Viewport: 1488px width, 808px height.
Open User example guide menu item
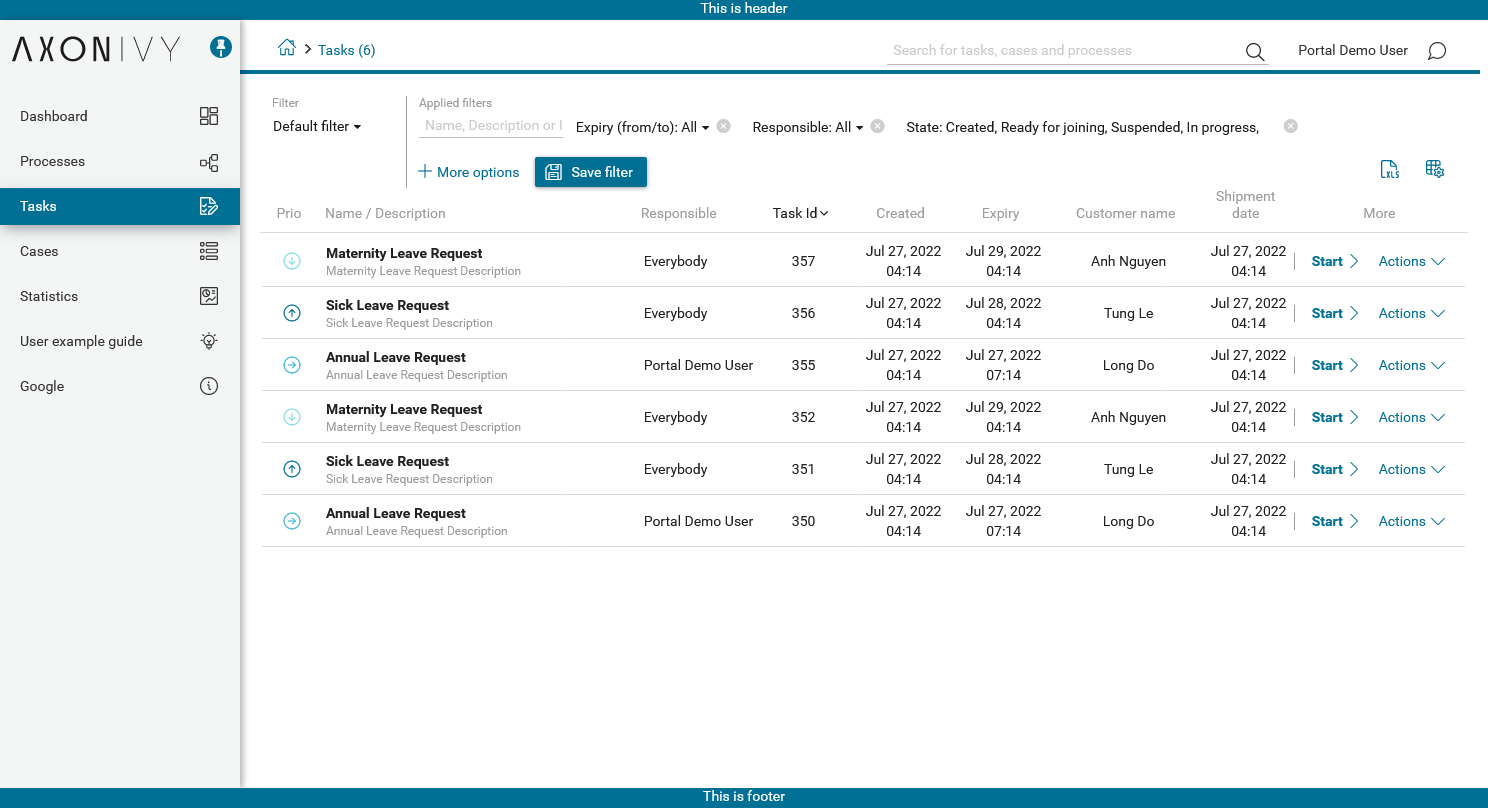coord(120,341)
